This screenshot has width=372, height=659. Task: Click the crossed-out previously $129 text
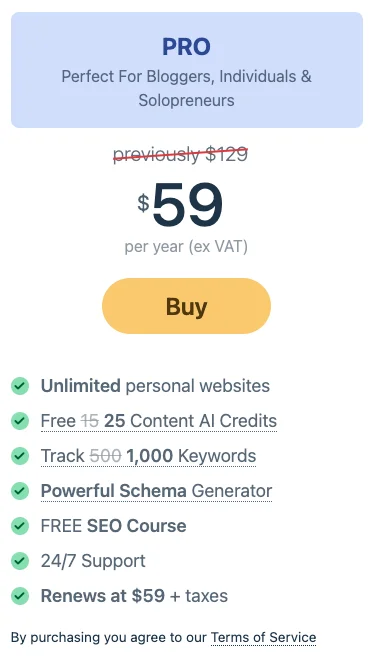coord(181,155)
